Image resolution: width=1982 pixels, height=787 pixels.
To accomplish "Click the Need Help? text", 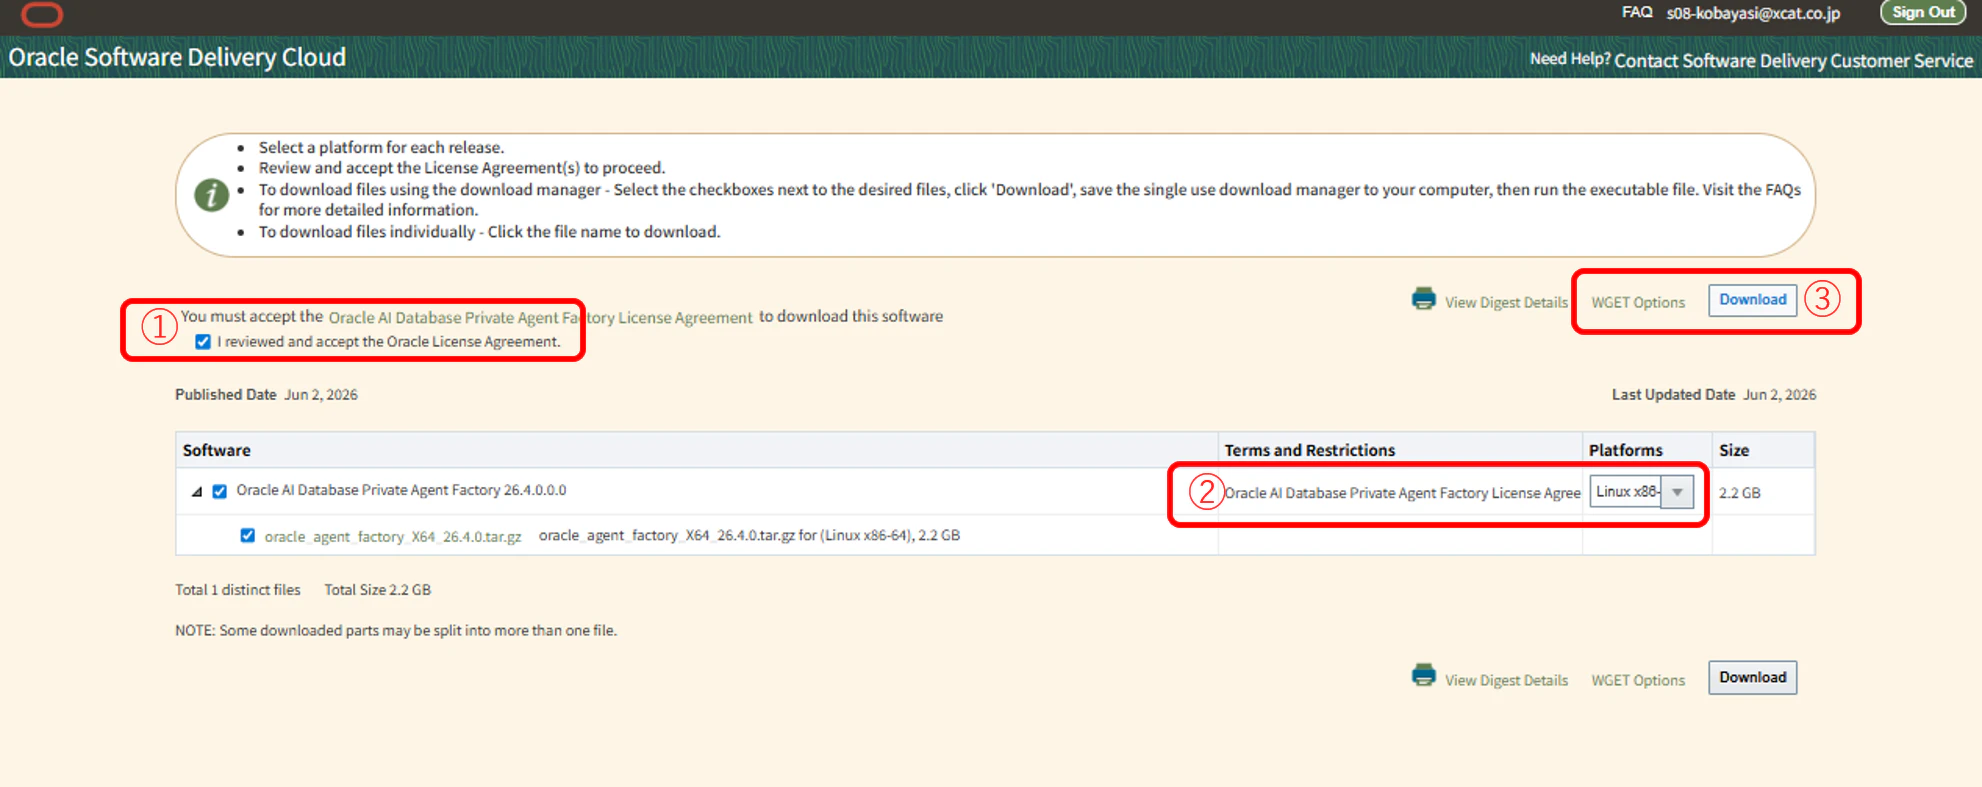I will [1570, 59].
